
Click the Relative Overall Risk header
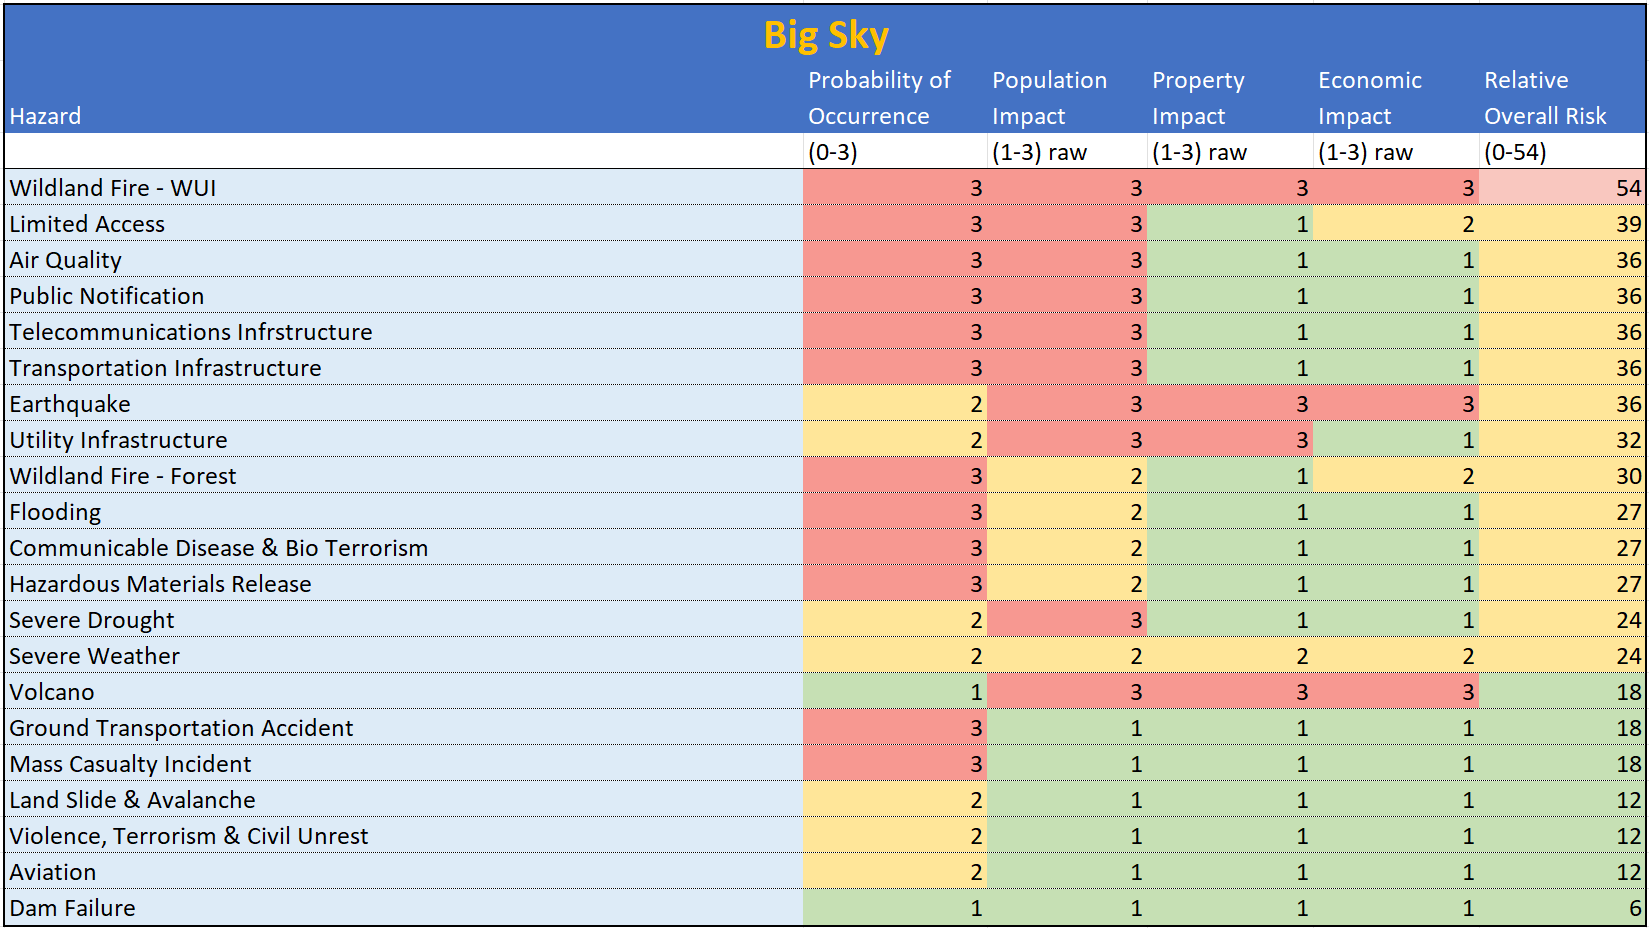point(1545,98)
